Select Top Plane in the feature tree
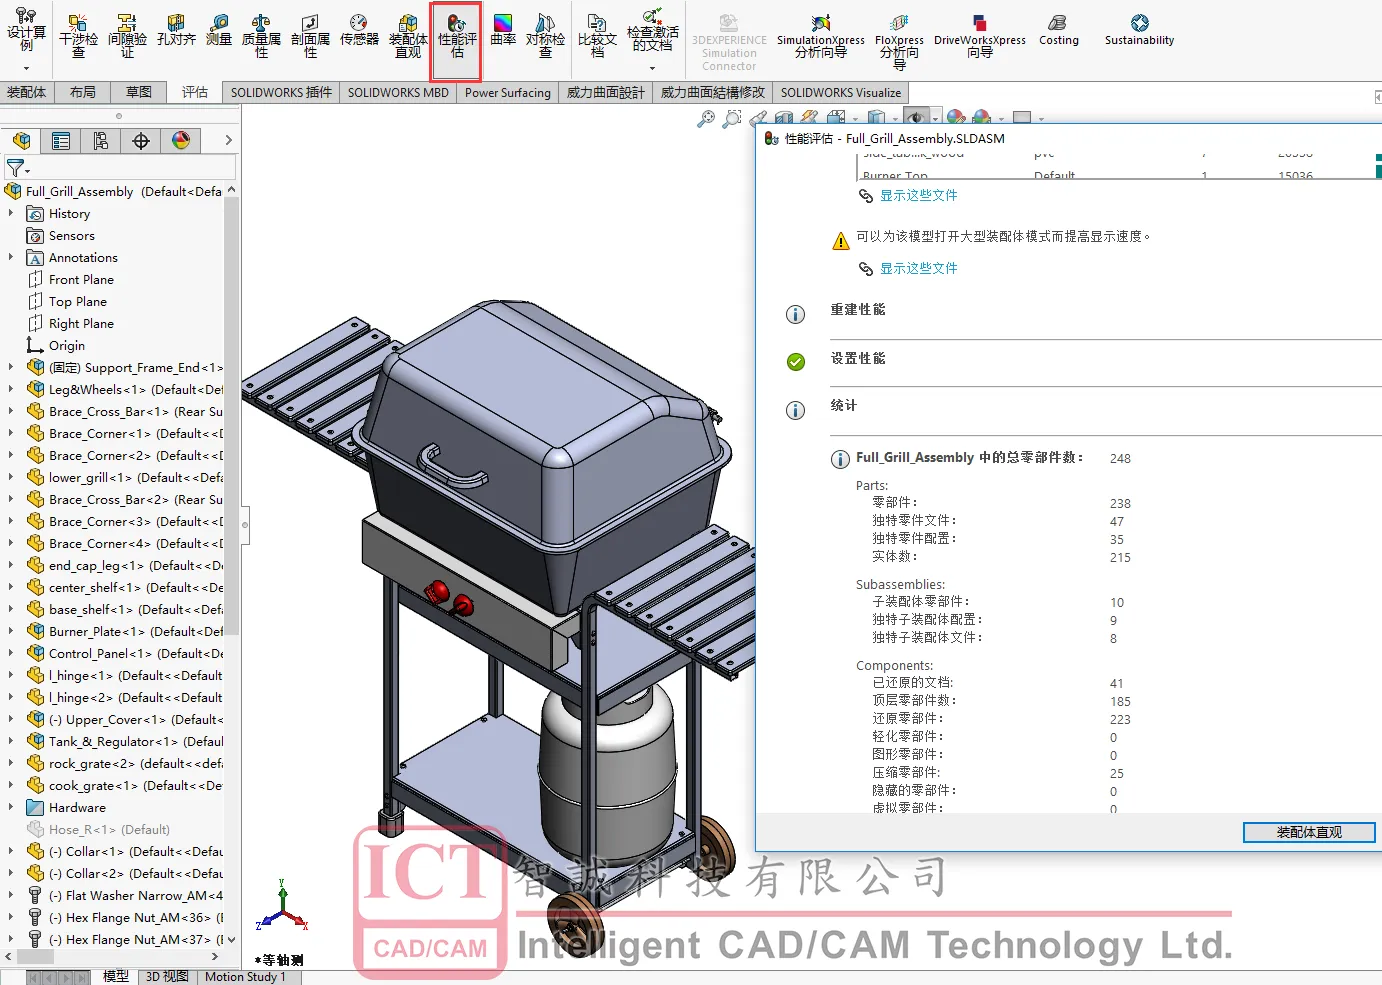Image resolution: width=1382 pixels, height=985 pixels. [x=77, y=302]
